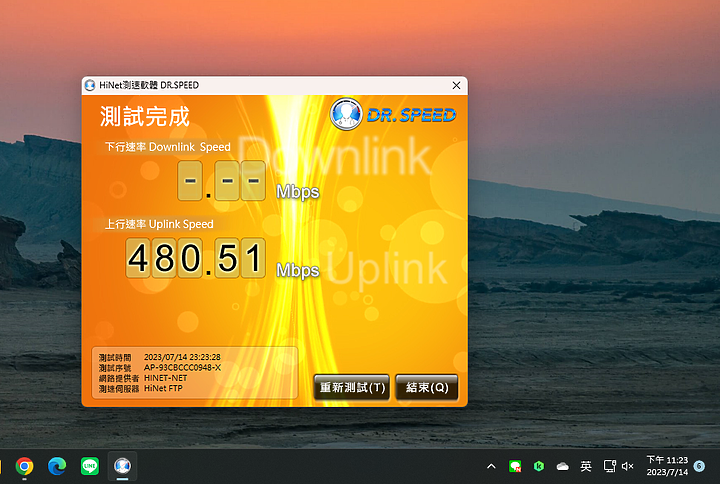Click the 重新測試(T) retest button
The height and width of the screenshot is (484, 720).
352,388
